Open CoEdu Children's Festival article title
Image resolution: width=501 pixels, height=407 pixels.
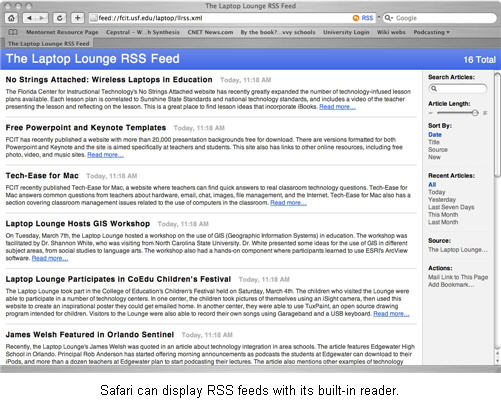(x=118, y=279)
